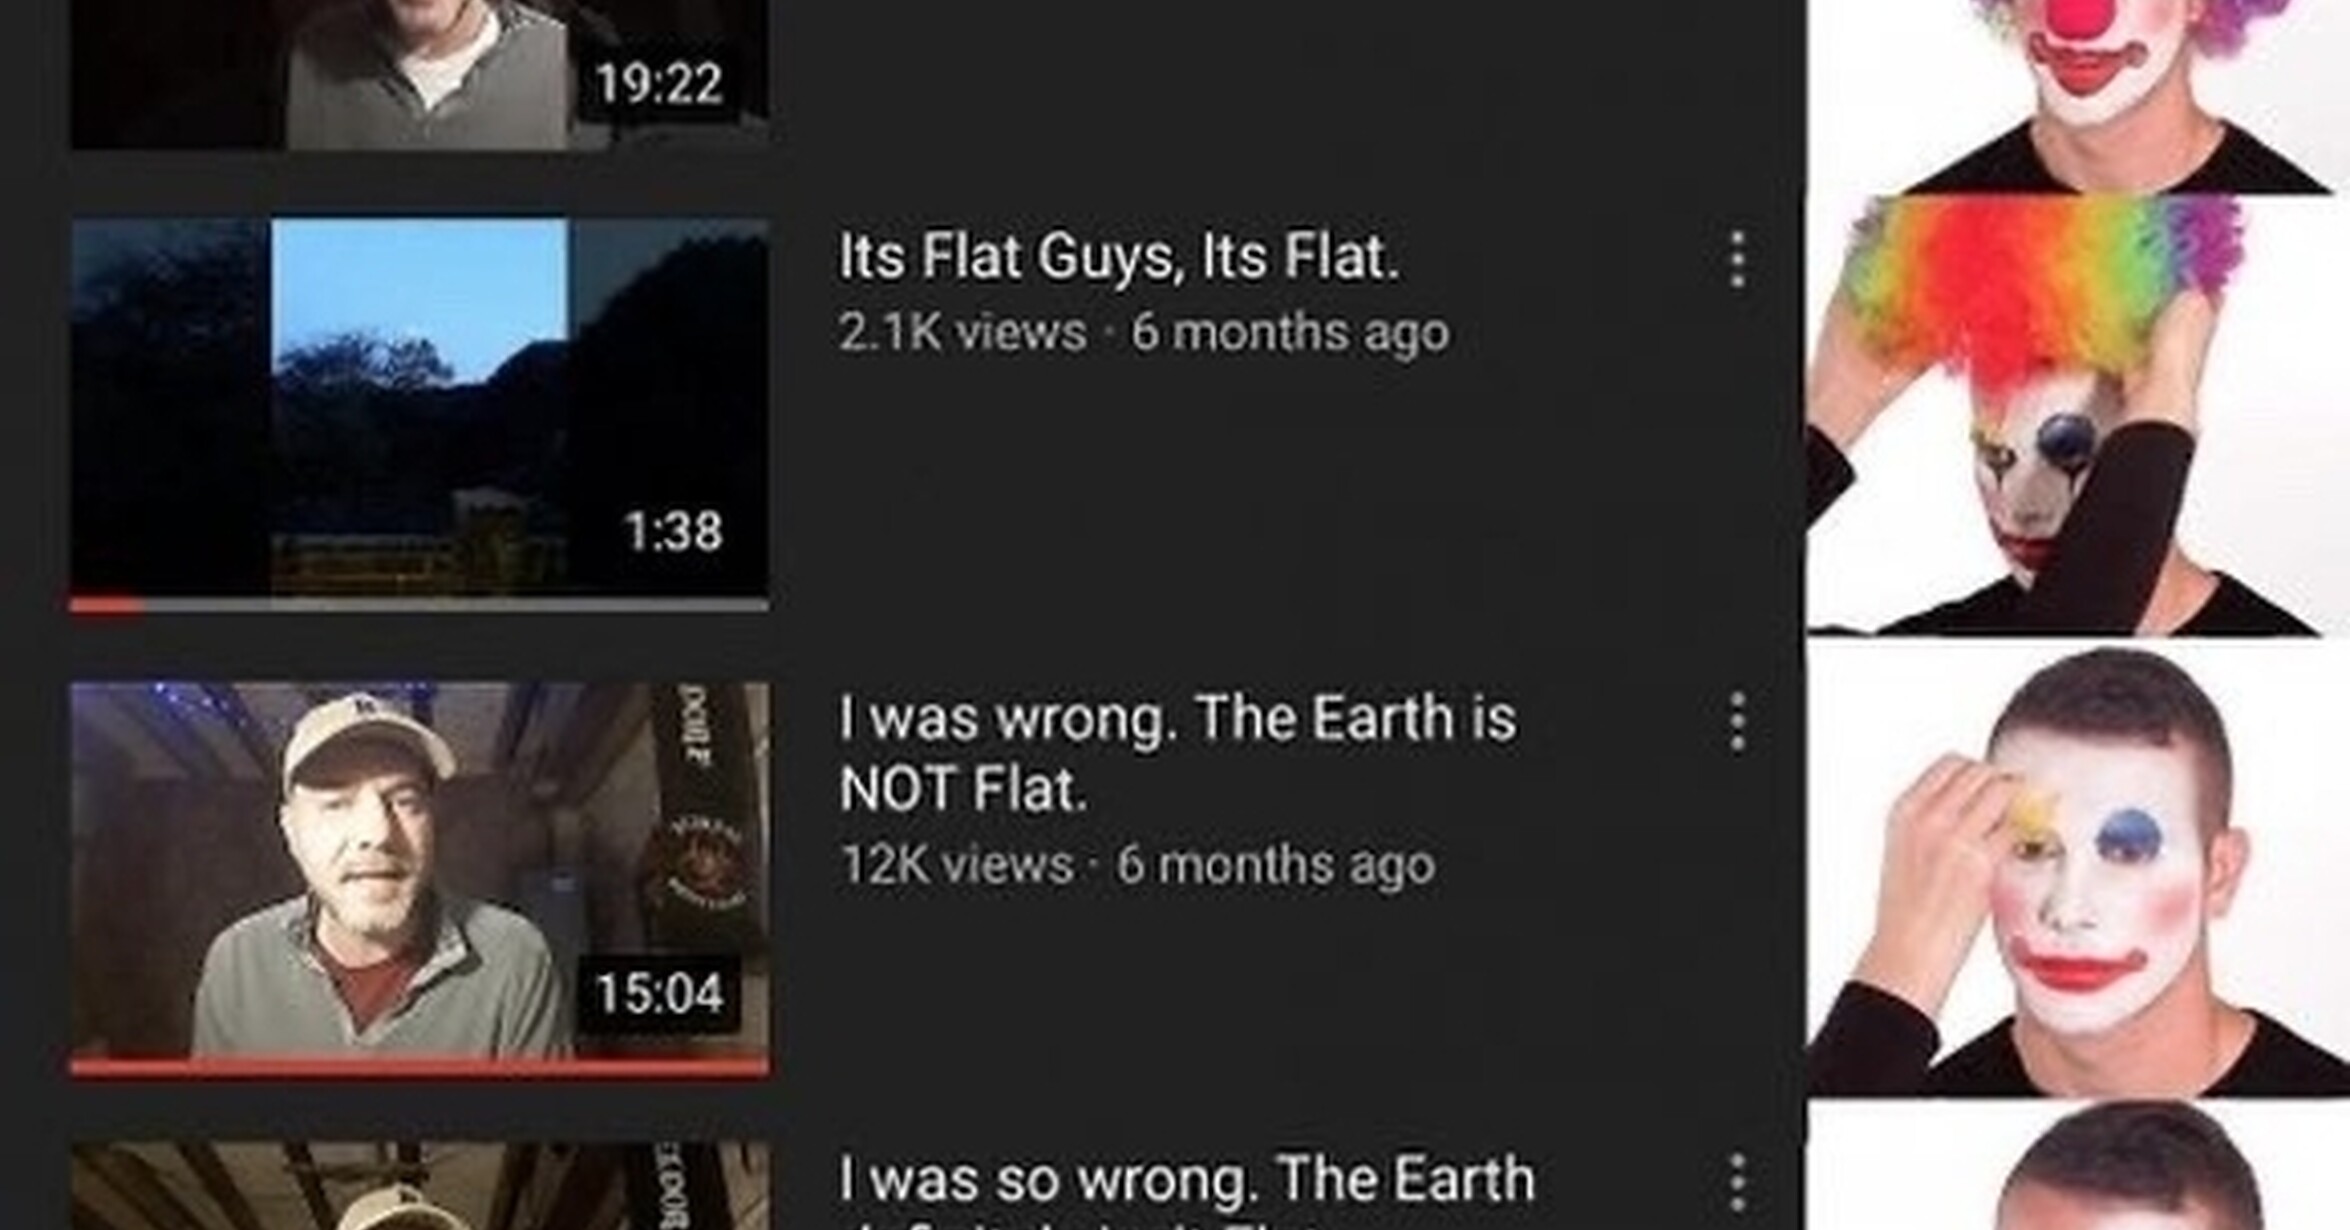
Task: Click the 1:38 duration badge
Action: (x=673, y=531)
